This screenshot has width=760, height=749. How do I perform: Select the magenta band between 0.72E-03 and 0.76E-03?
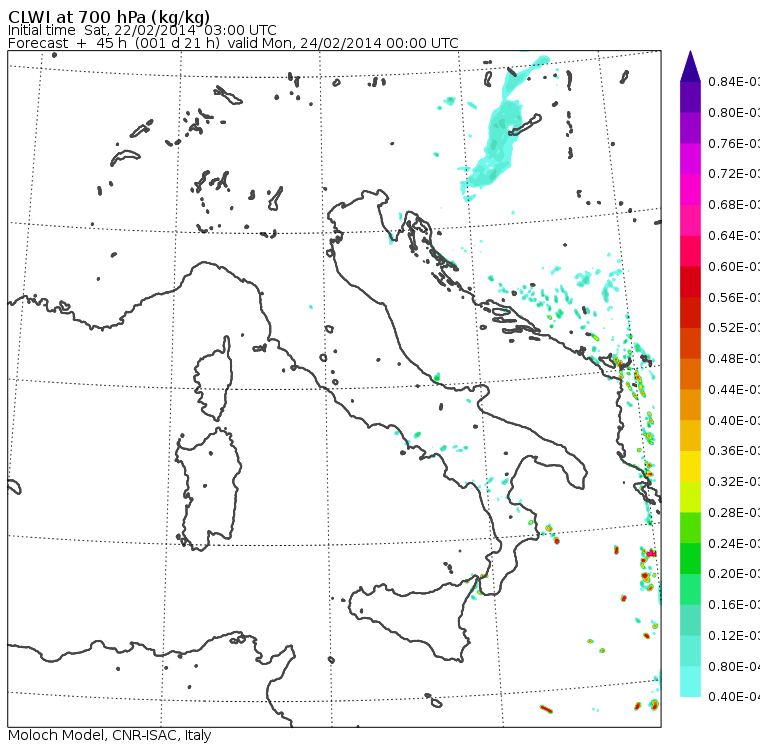click(690, 159)
